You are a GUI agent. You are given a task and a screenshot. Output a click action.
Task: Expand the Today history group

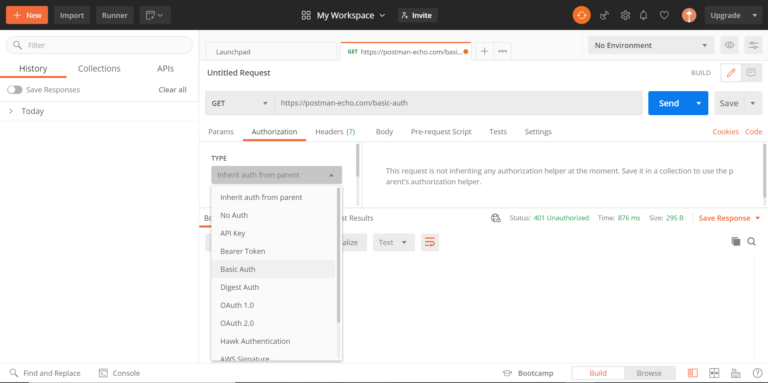[11, 111]
